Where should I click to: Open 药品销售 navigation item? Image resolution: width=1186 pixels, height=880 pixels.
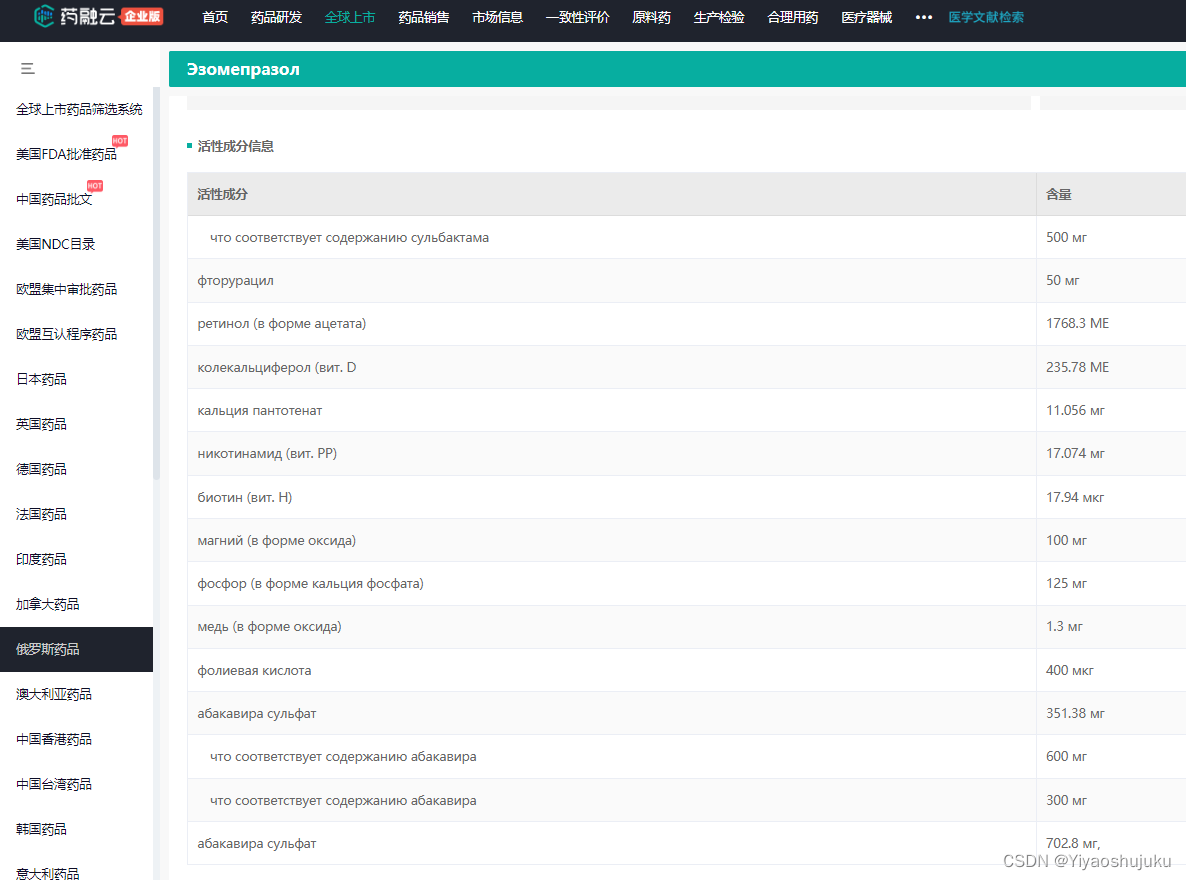pos(424,17)
